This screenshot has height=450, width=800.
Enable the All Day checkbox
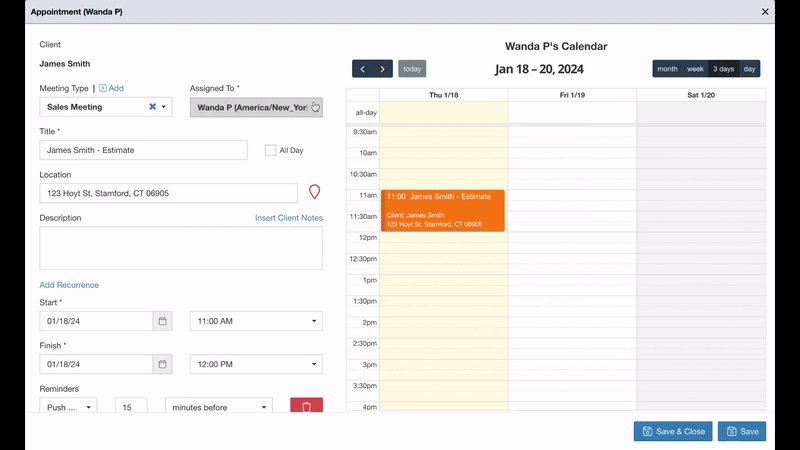point(270,150)
